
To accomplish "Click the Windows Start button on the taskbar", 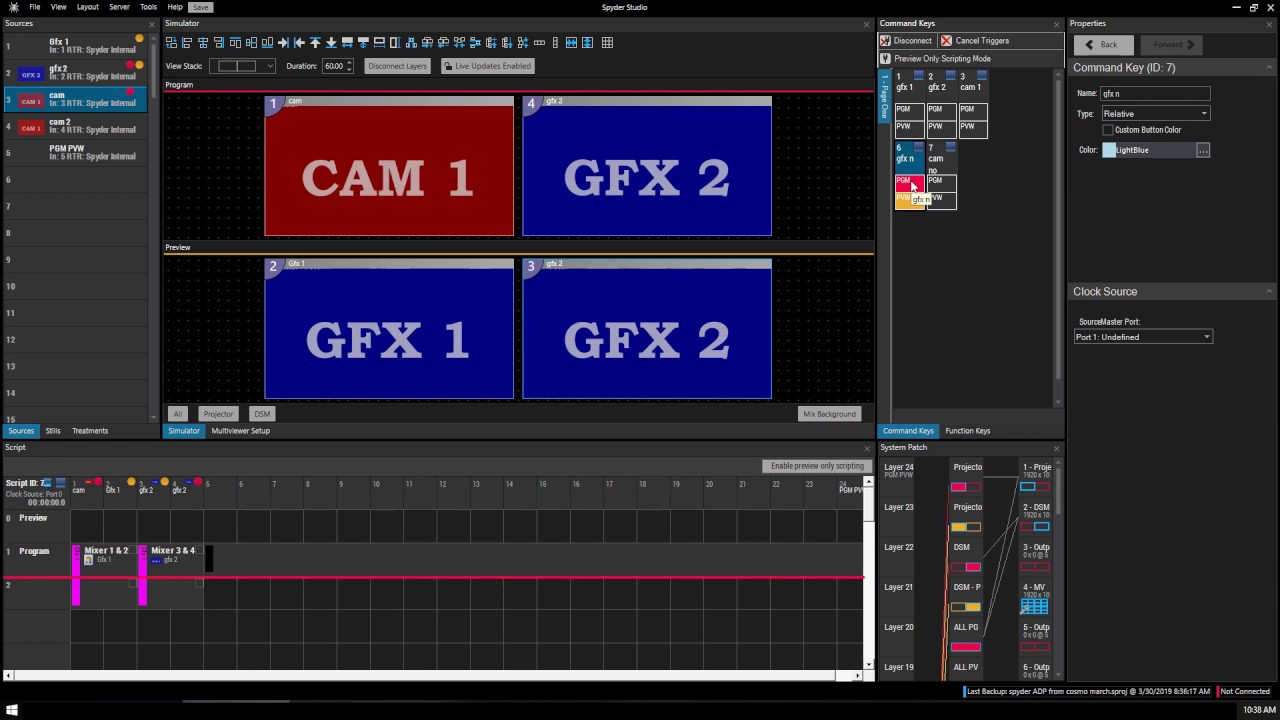I will click(13, 710).
